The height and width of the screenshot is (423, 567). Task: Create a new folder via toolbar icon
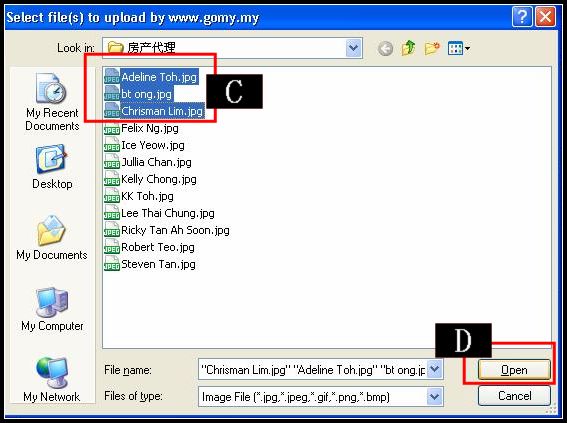click(432, 48)
